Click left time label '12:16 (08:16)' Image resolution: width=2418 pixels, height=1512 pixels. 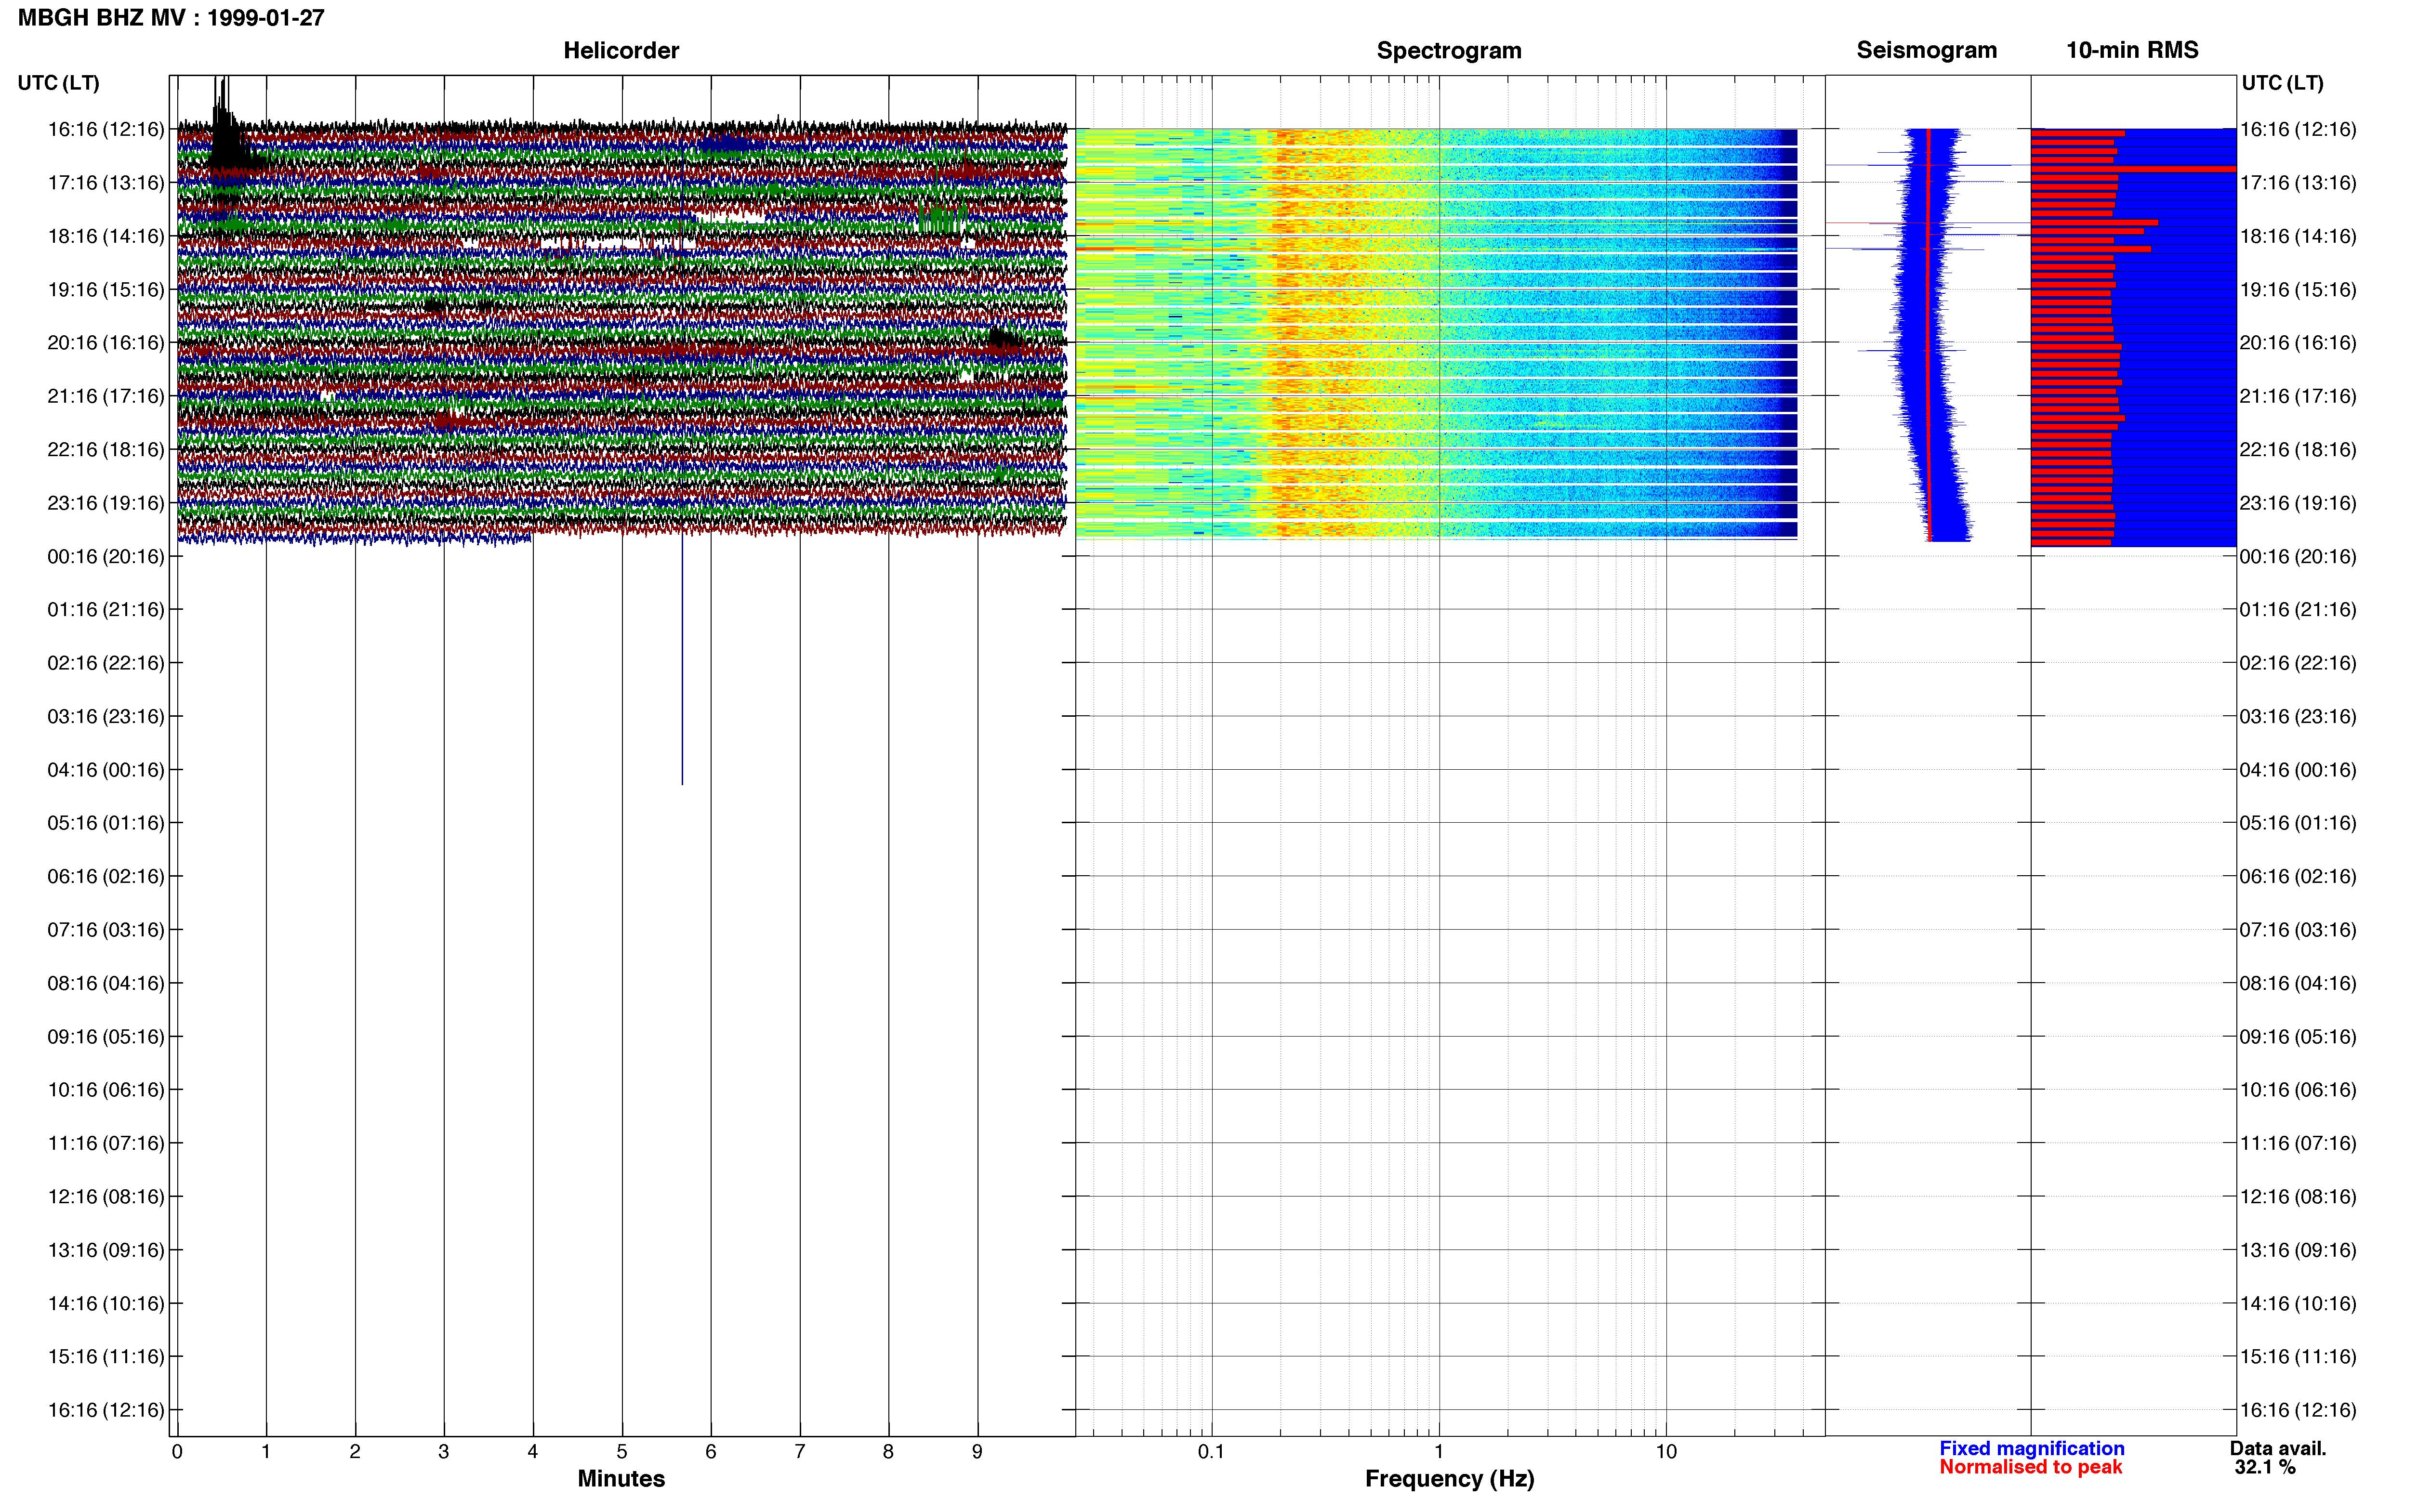click(106, 1197)
